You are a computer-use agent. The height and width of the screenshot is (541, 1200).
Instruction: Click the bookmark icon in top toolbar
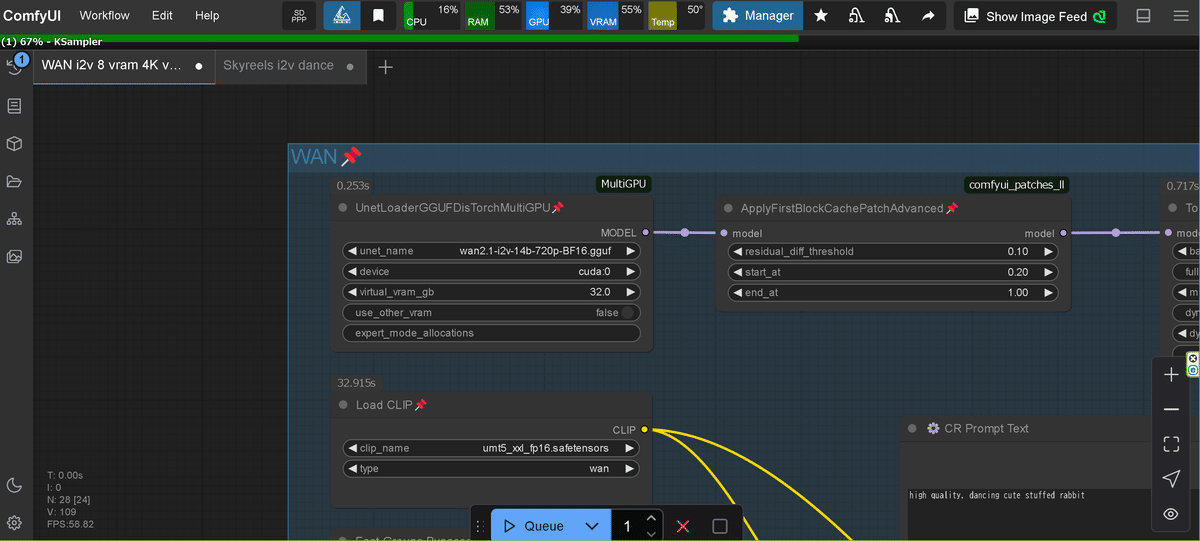[379, 16]
